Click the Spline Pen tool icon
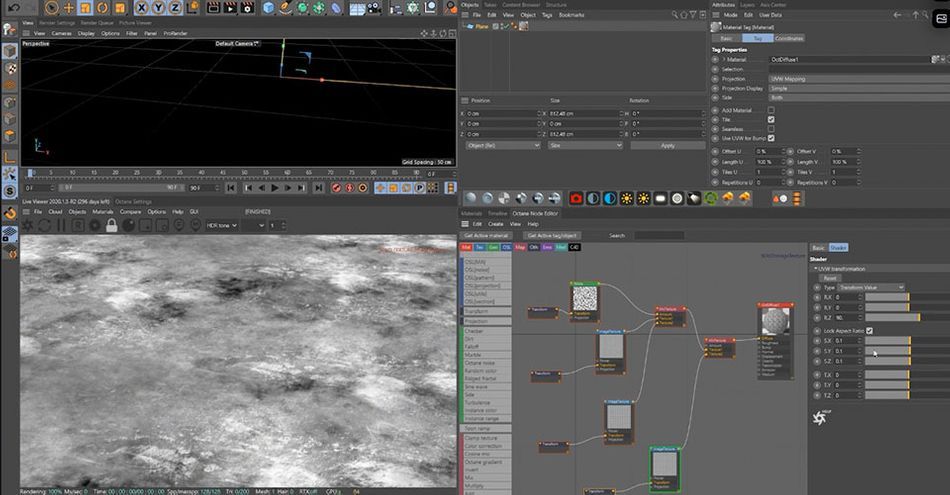 pyautogui.click(x=285, y=8)
